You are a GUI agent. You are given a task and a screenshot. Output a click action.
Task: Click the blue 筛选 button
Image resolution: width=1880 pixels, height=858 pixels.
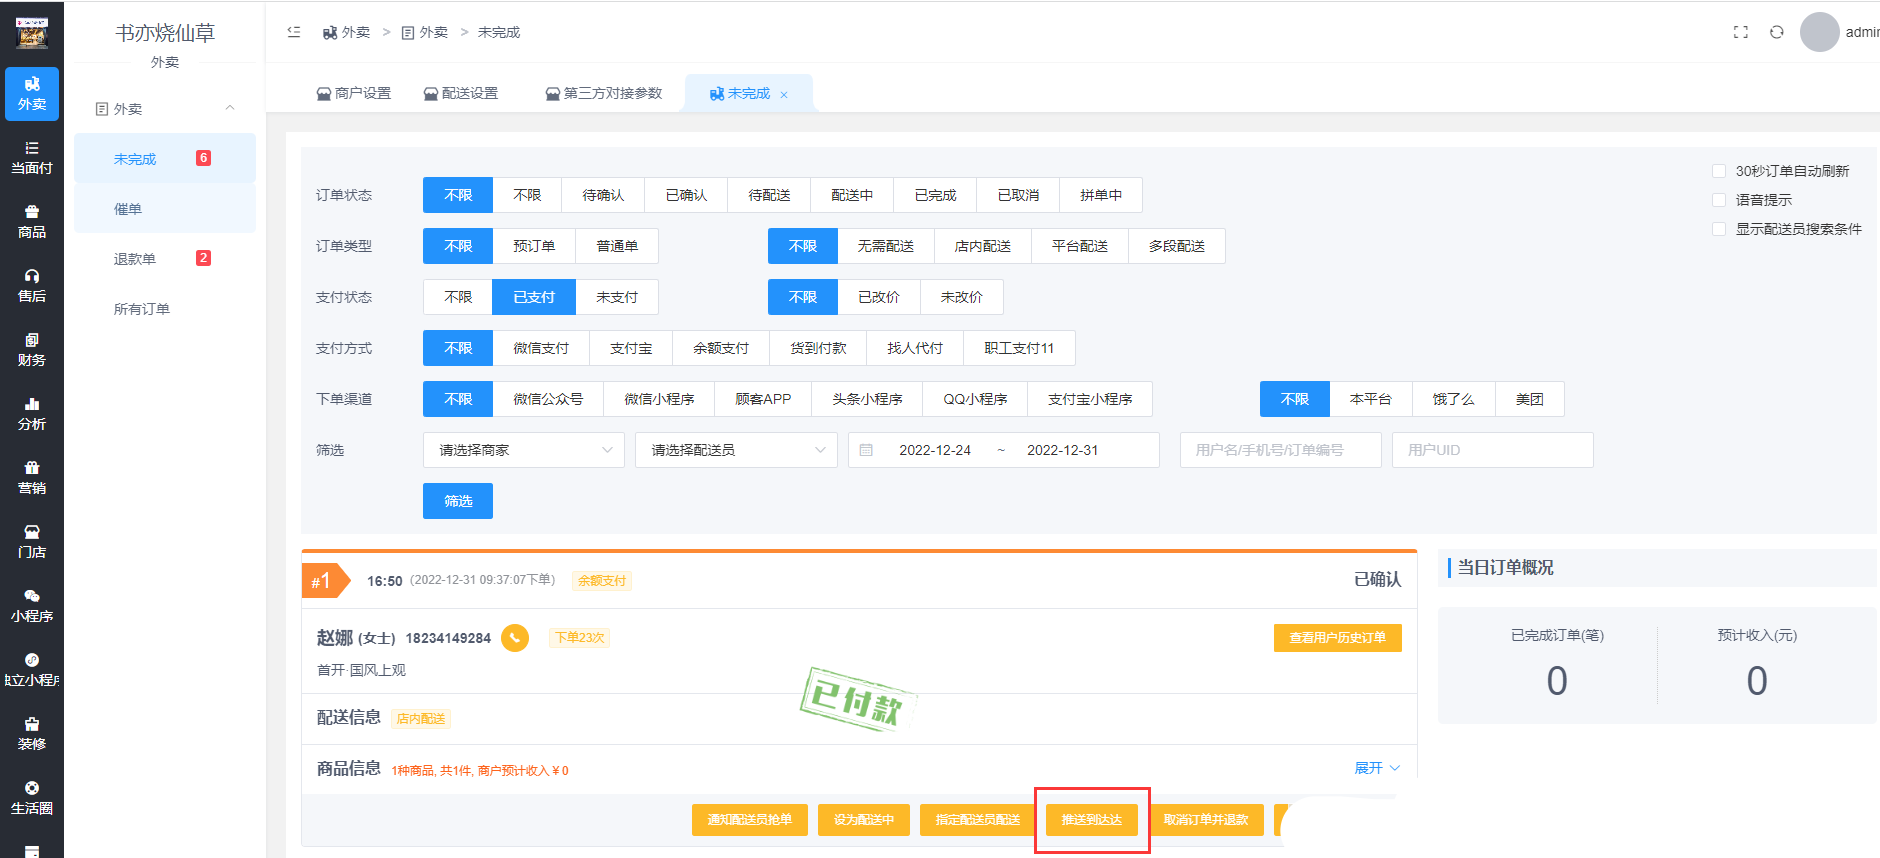pos(458,501)
